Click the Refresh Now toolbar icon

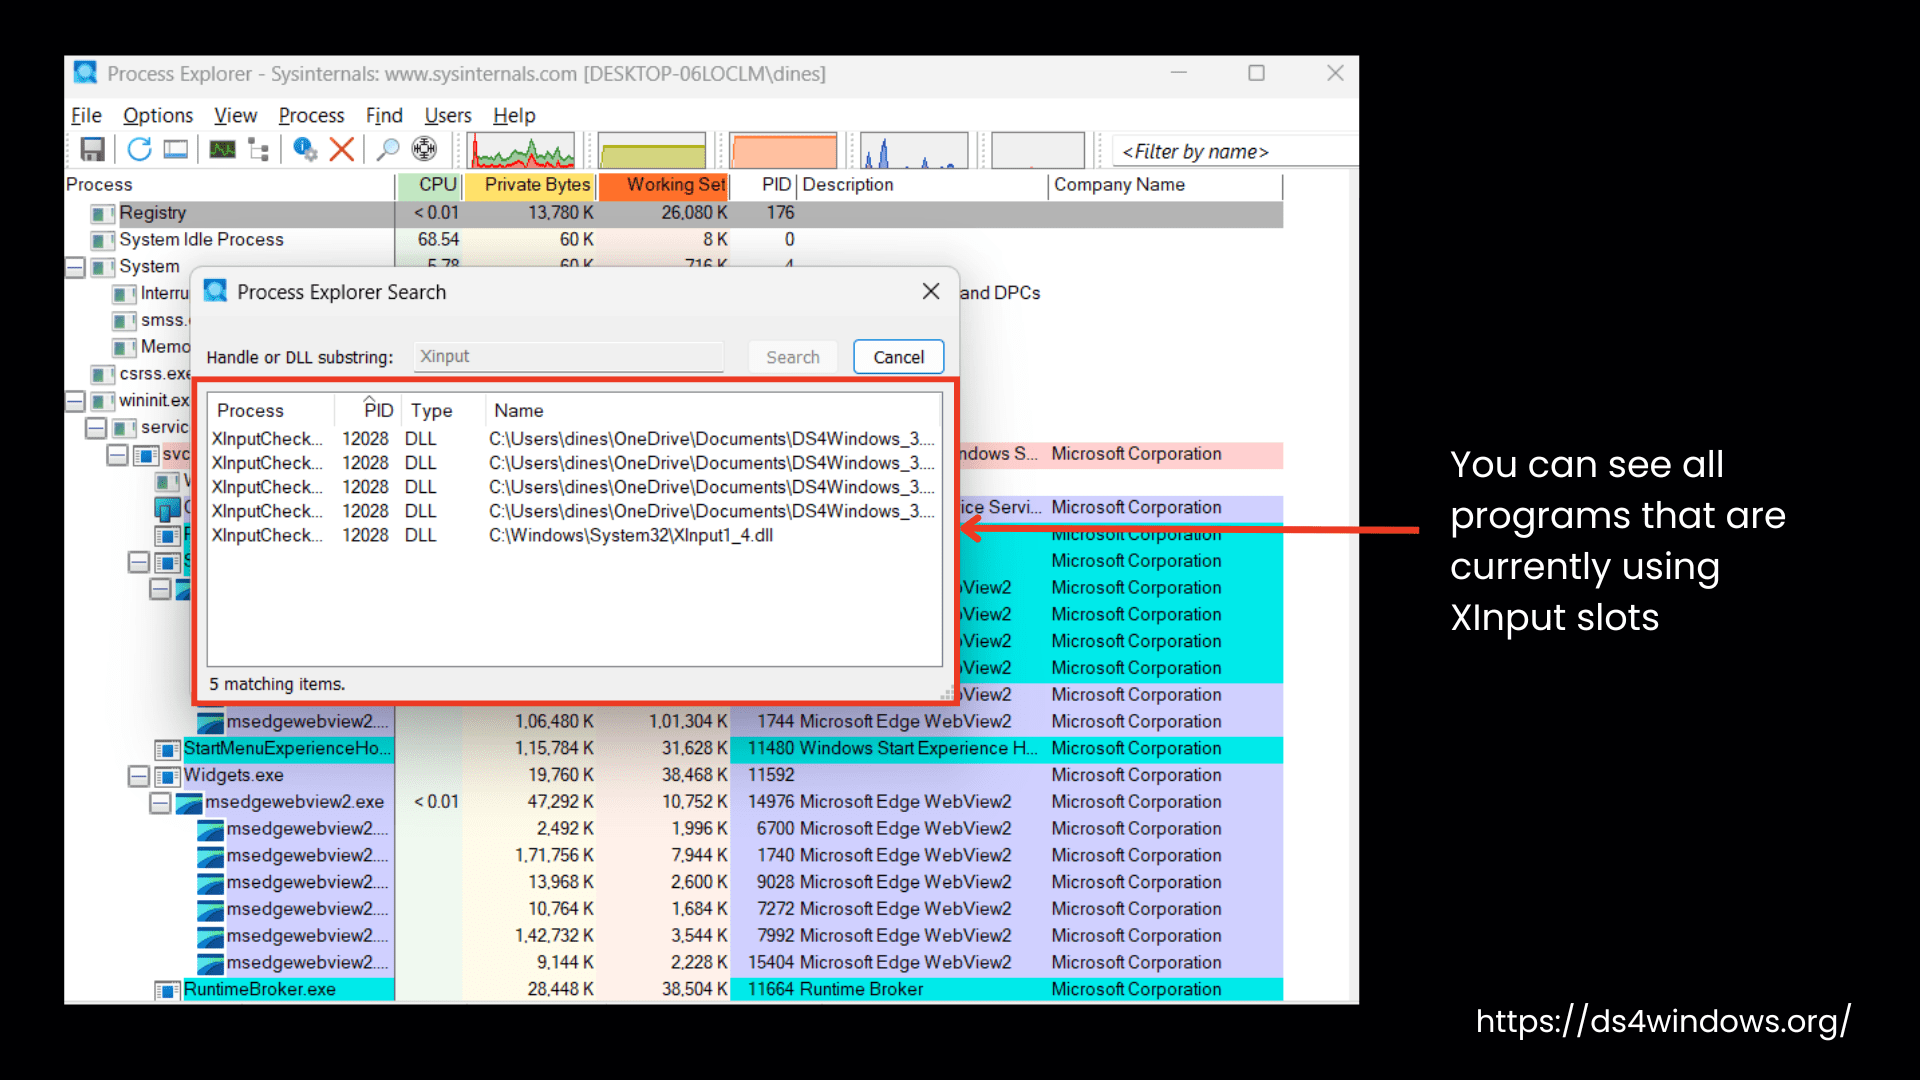139,150
